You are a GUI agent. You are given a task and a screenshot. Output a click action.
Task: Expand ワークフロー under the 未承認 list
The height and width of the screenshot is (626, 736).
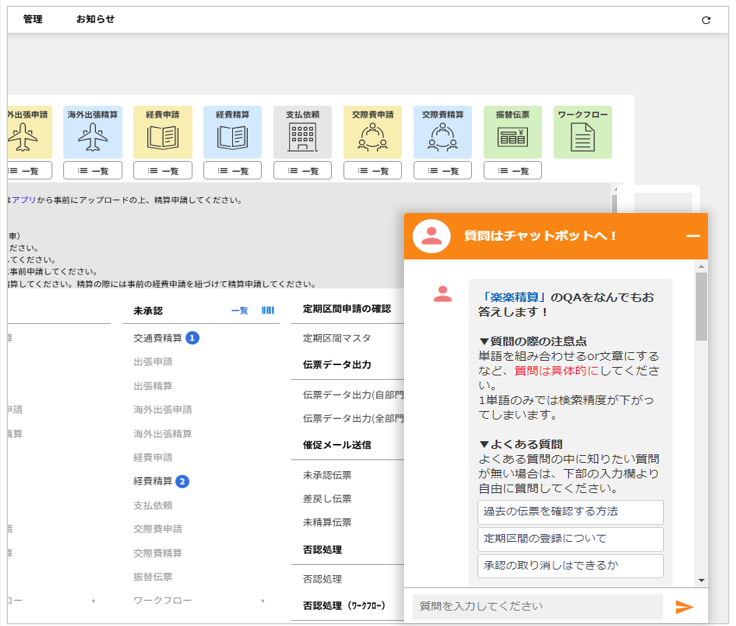coord(263,601)
